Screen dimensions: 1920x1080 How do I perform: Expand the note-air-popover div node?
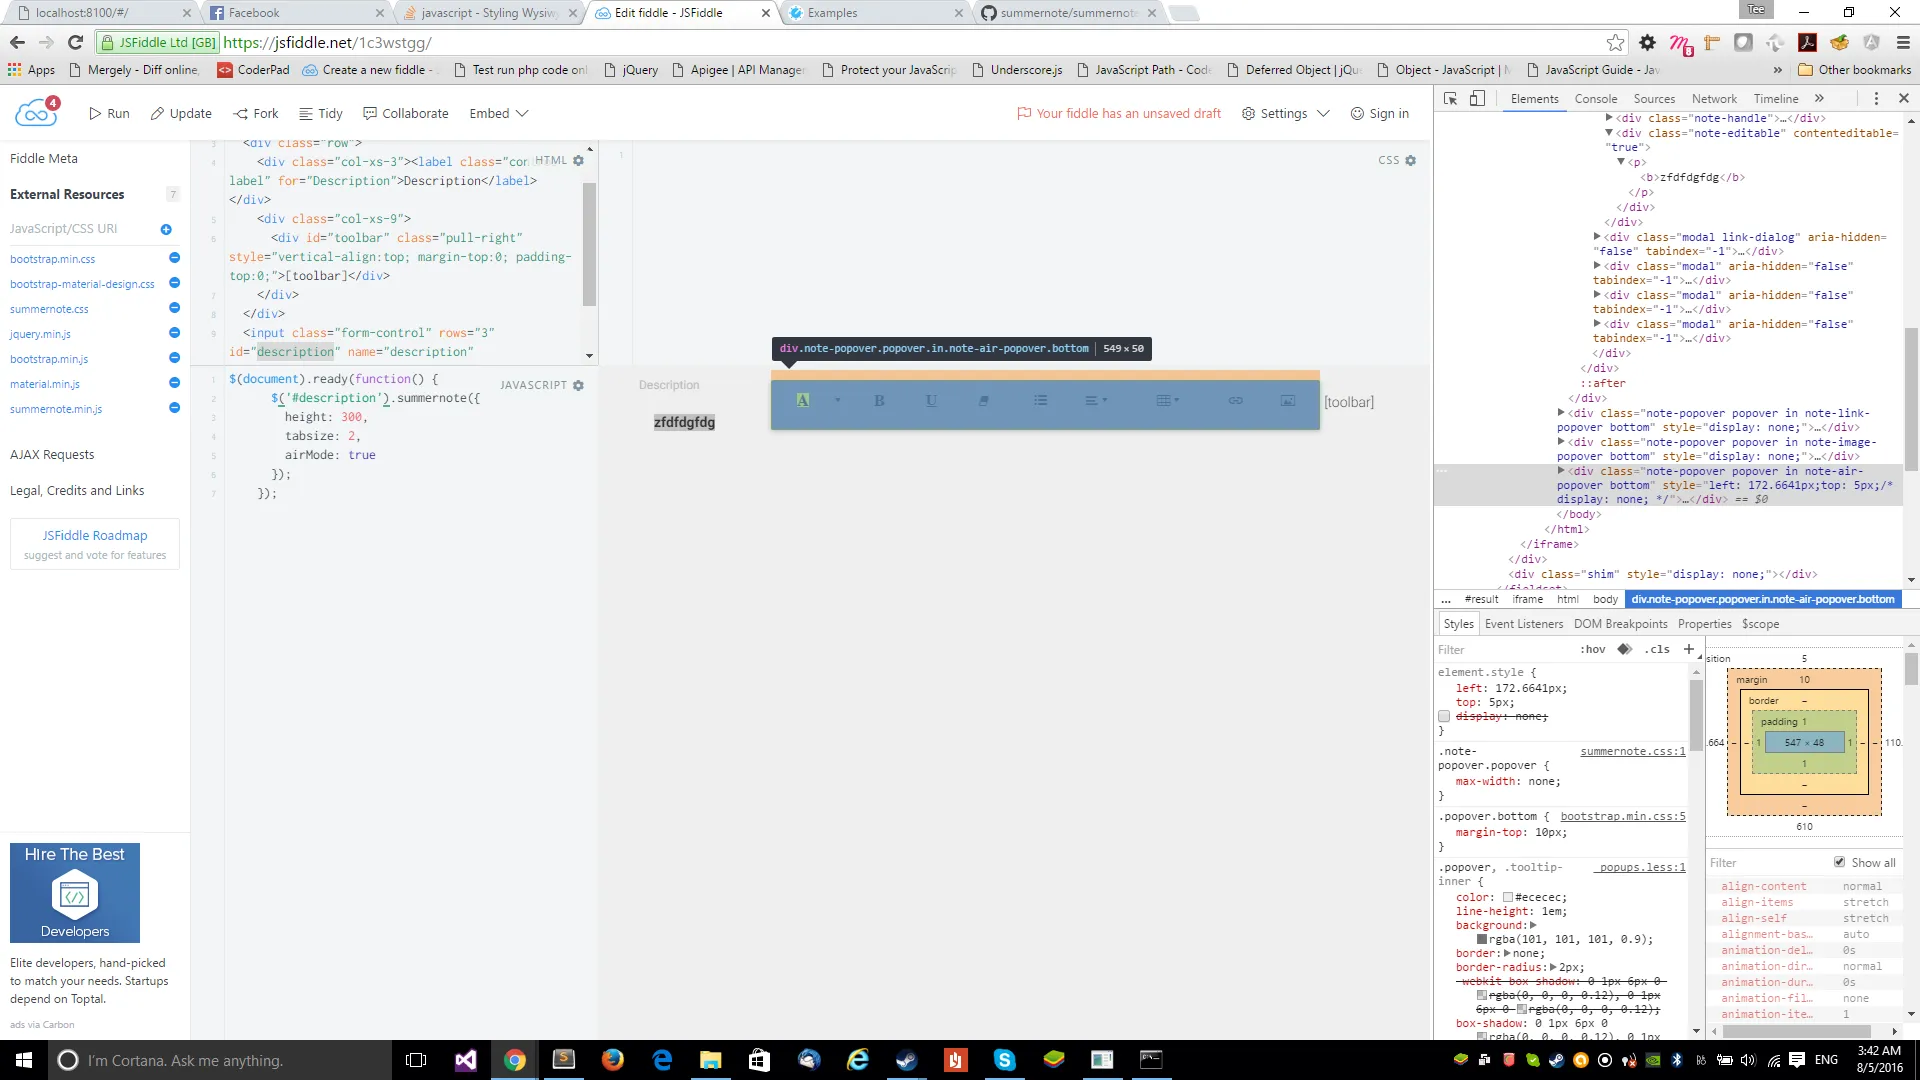[1561, 471]
